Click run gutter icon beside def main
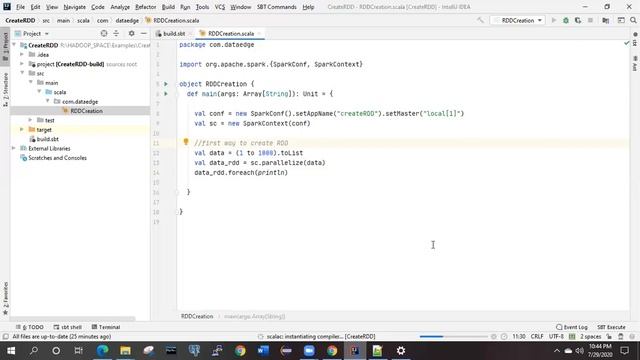 166,94
